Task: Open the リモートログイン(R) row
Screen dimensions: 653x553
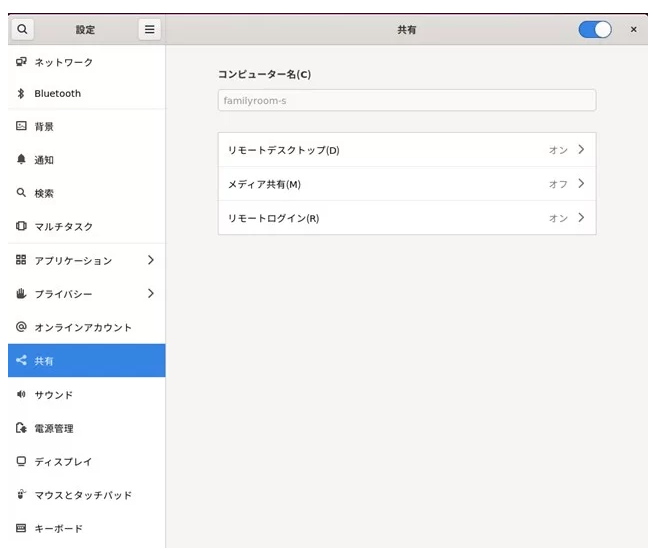Action: [407, 218]
